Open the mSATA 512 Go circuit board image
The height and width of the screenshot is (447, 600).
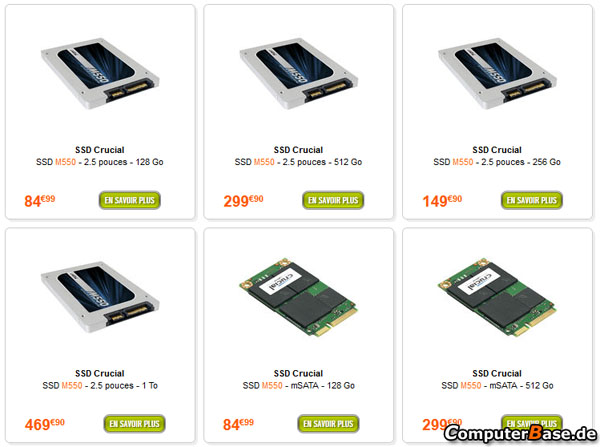[x=497, y=297]
